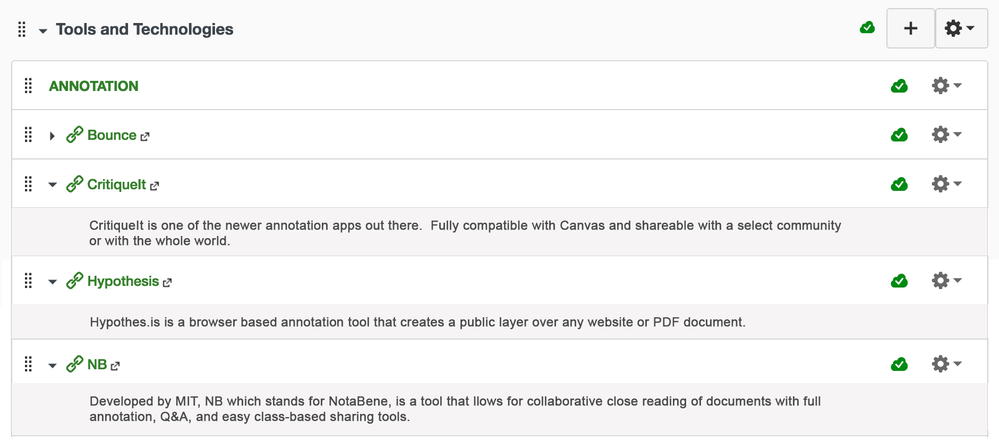Click the drag handle for ANNOTATION header
This screenshot has width=999, height=447.
[x=28, y=86]
